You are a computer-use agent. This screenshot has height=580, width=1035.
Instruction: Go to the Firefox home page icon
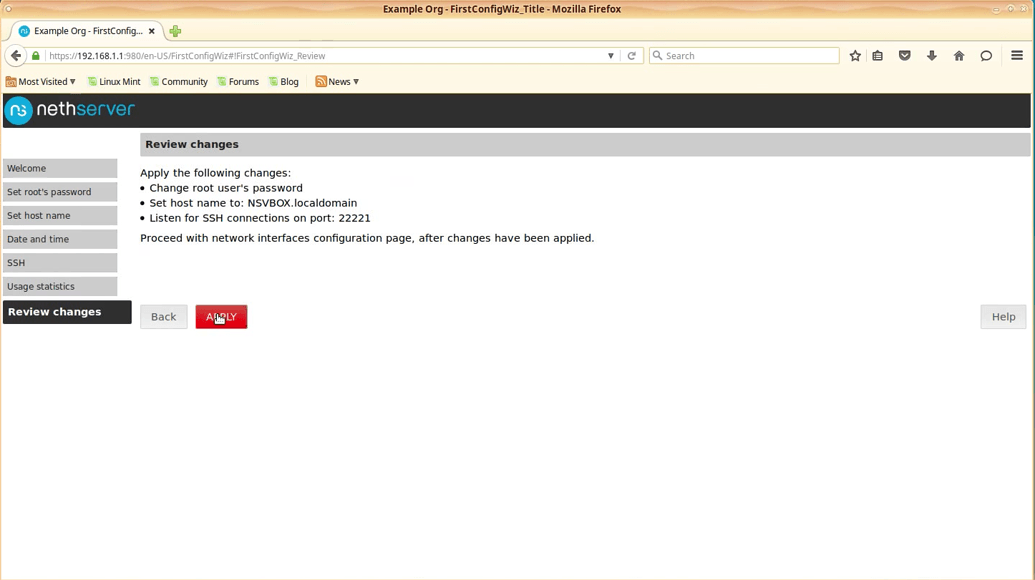click(959, 56)
